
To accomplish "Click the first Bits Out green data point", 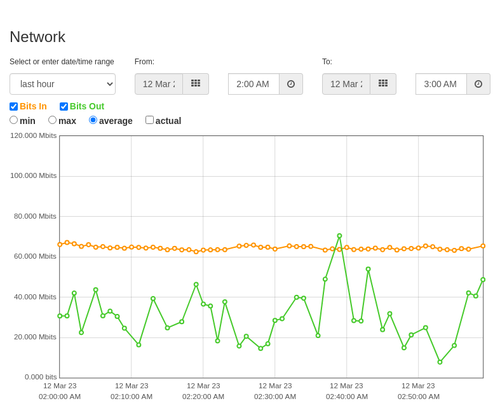I will pos(60,316).
